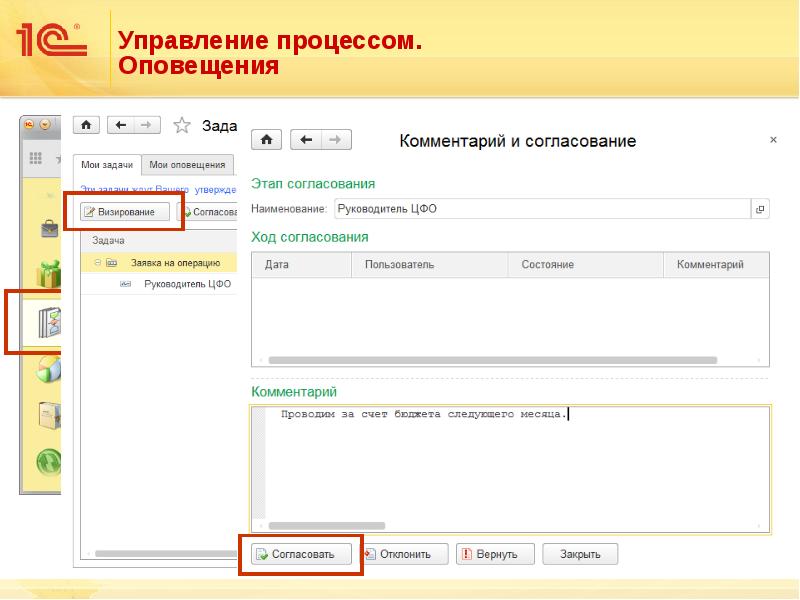Switch to the Мои оповещения tab
The width and height of the screenshot is (800, 600).
coord(188,165)
